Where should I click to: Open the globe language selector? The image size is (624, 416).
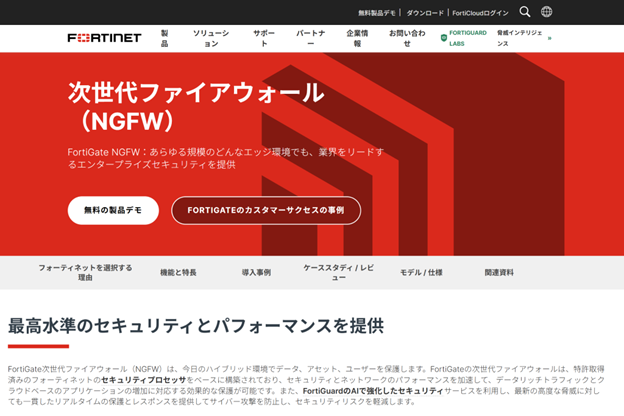pyautogui.click(x=546, y=12)
